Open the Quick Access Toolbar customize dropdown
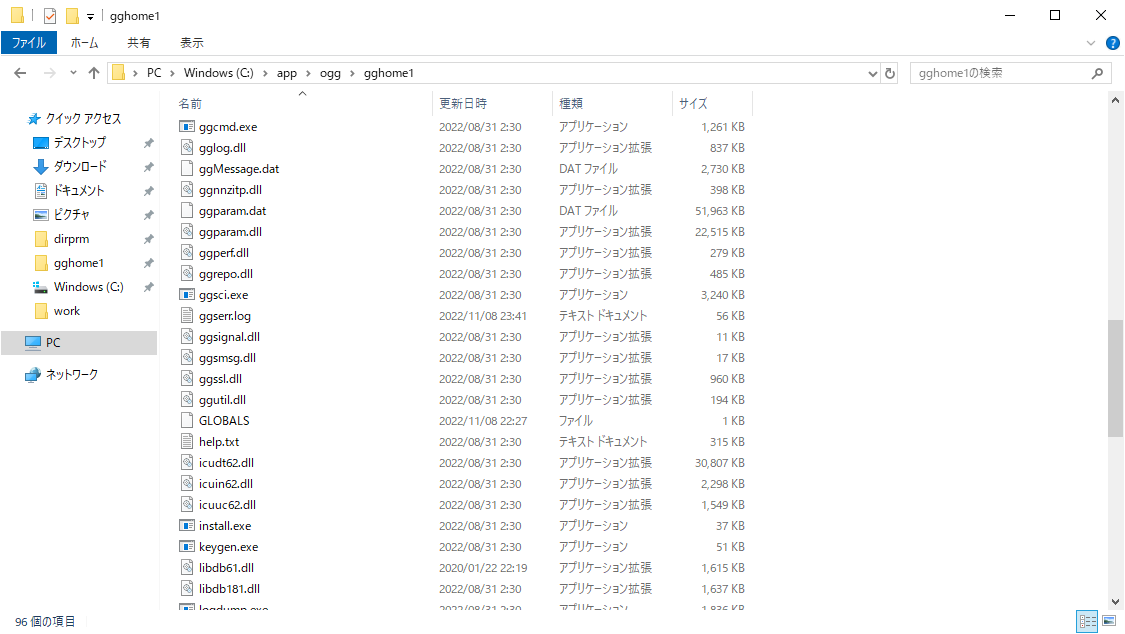Viewport: 1125px width, 634px height. click(90, 16)
